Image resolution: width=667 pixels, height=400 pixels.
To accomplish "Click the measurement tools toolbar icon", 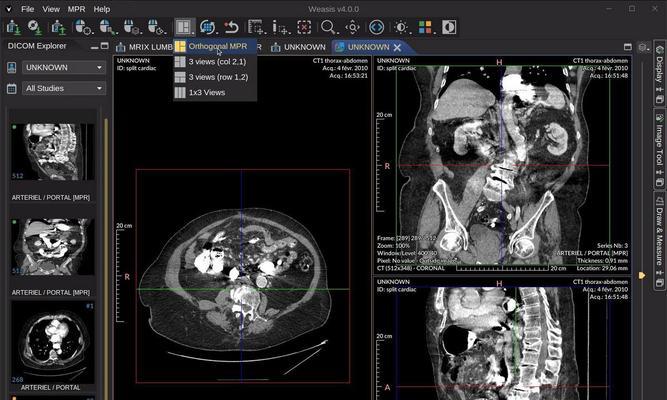I will [257, 27].
